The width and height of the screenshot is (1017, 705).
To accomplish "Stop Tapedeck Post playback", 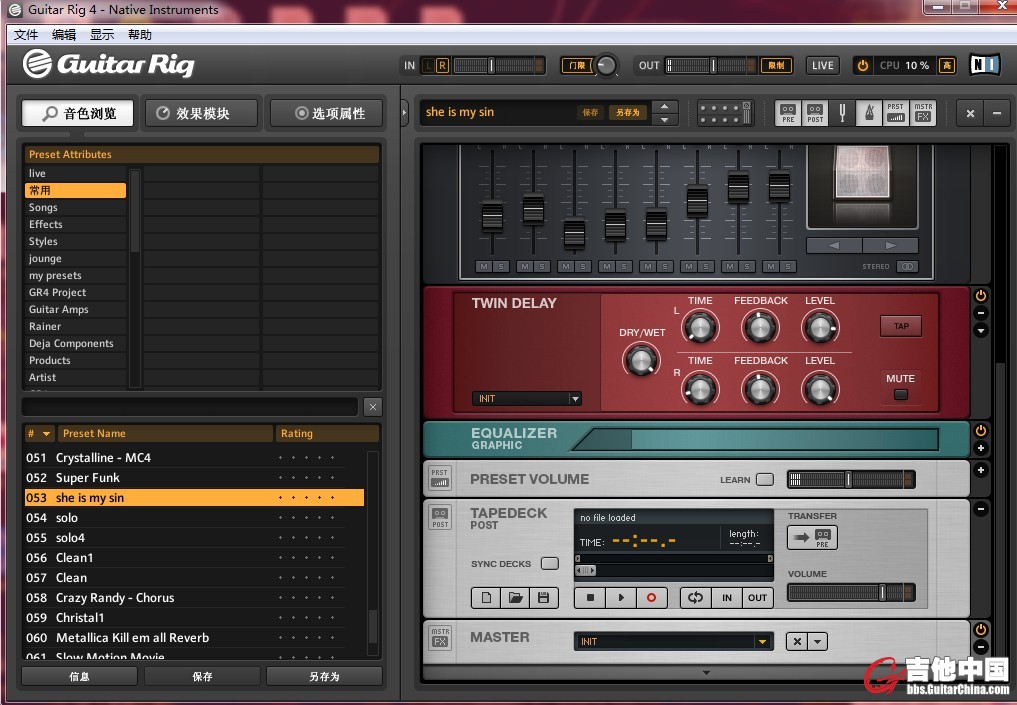I will [590, 597].
